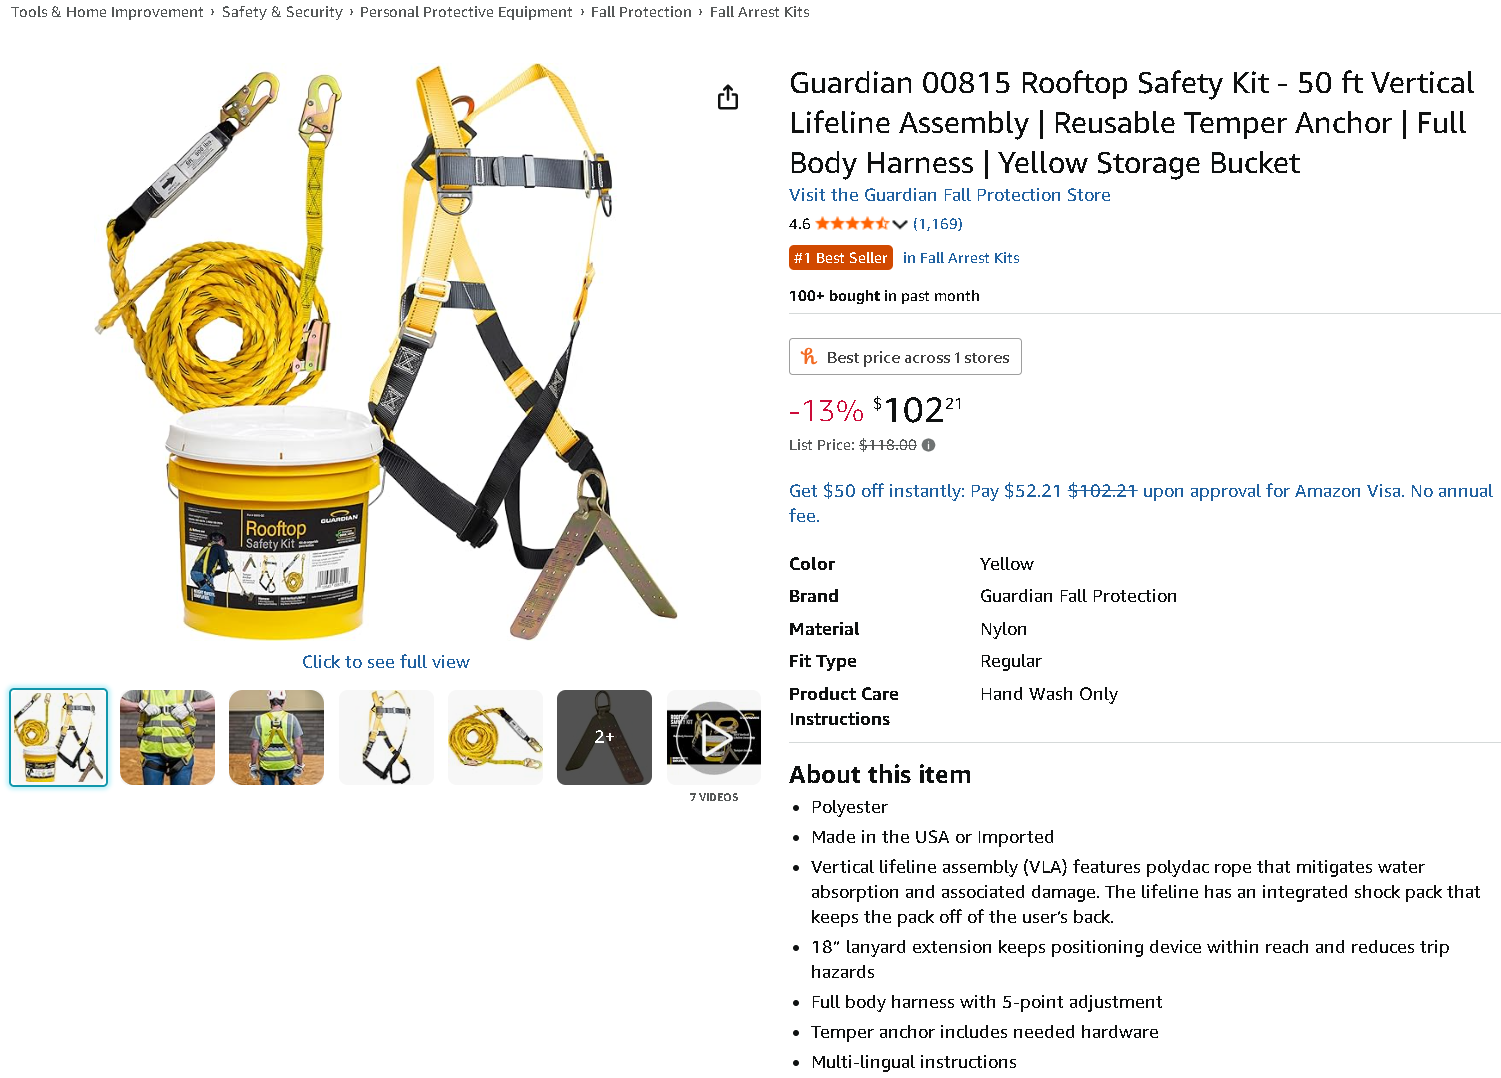Select the harness-only product thumbnail
The height and width of the screenshot is (1078, 1501).
click(x=386, y=737)
